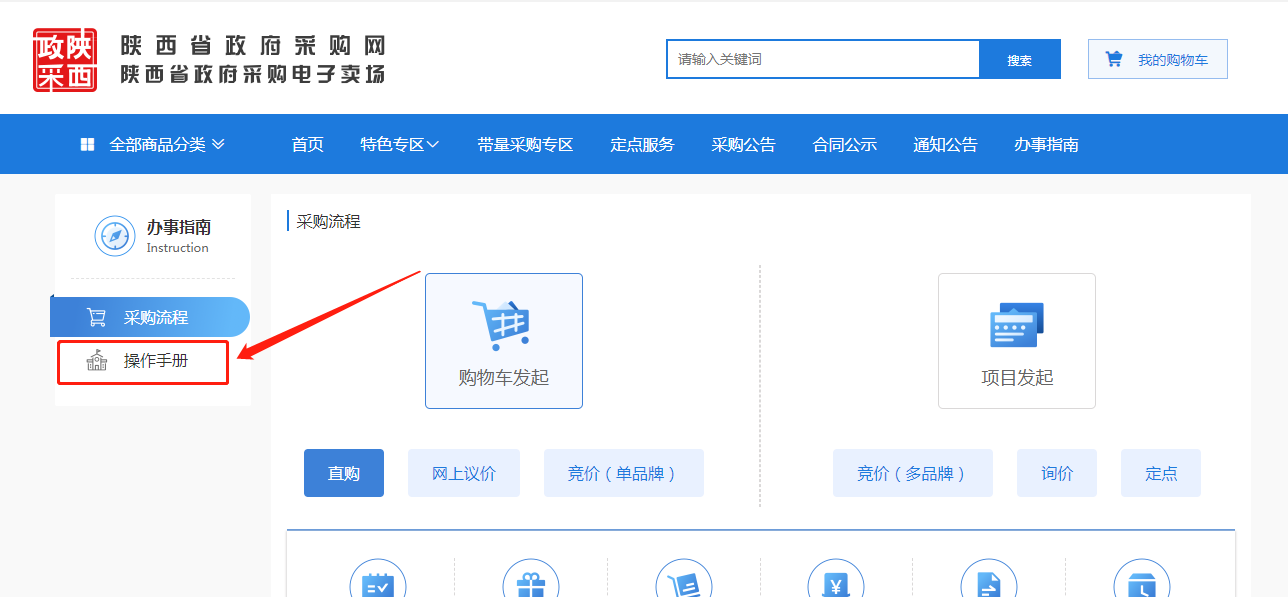This screenshot has height=597, width=1288.
Task: Choose the 购物车发起 card
Action: pyautogui.click(x=504, y=341)
